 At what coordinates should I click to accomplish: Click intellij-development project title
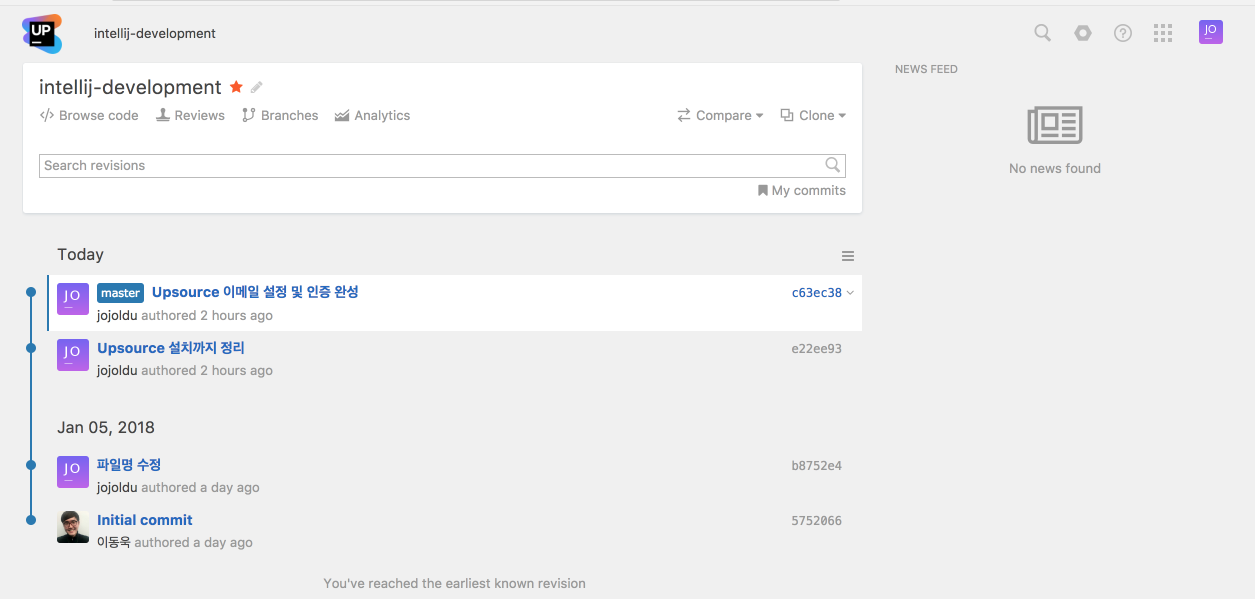130,87
